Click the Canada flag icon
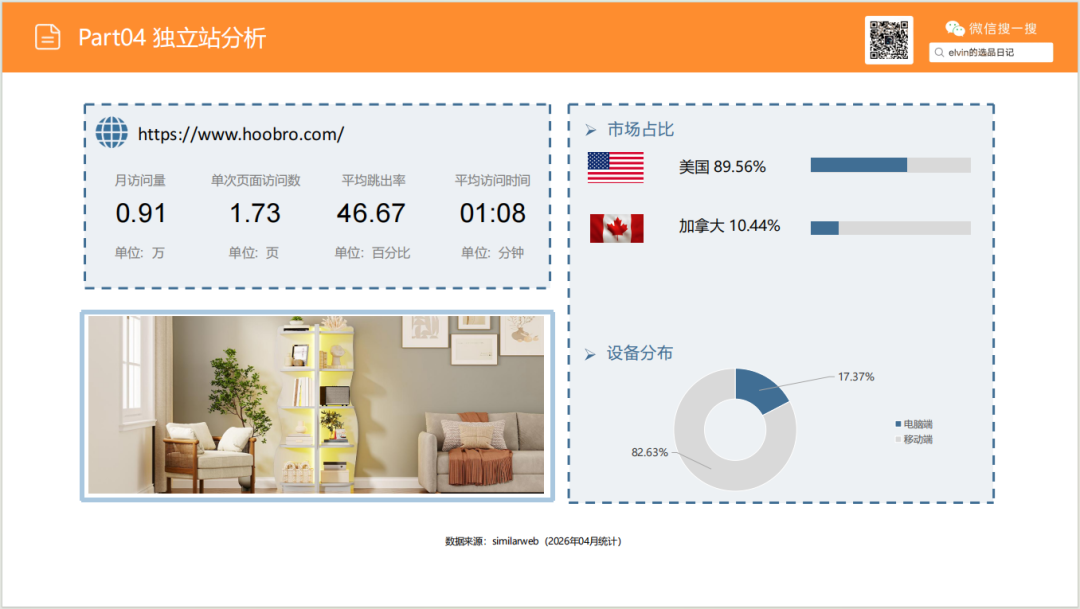The image size is (1080, 609). [615, 228]
